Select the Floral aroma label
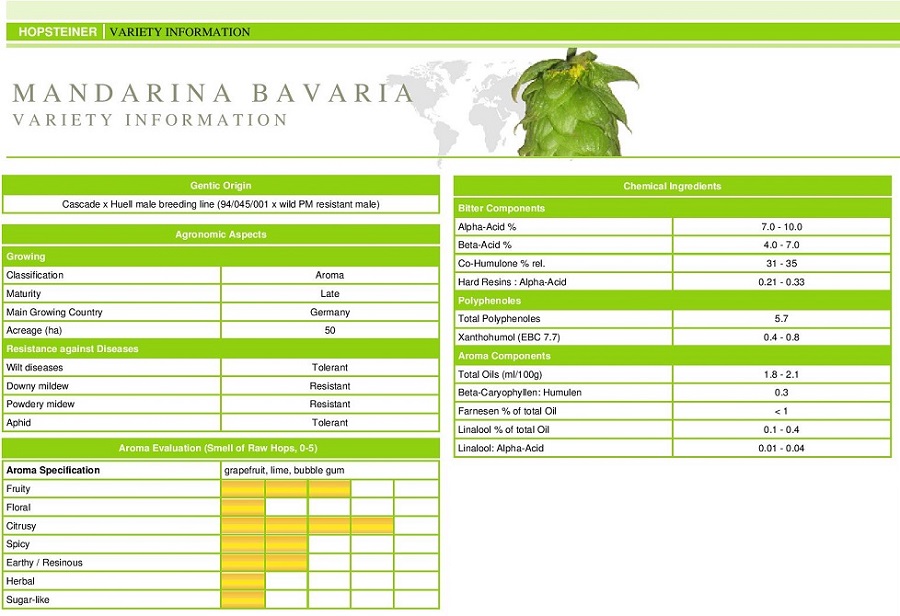The width and height of the screenshot is (900, 616). [x=18, y=507]
